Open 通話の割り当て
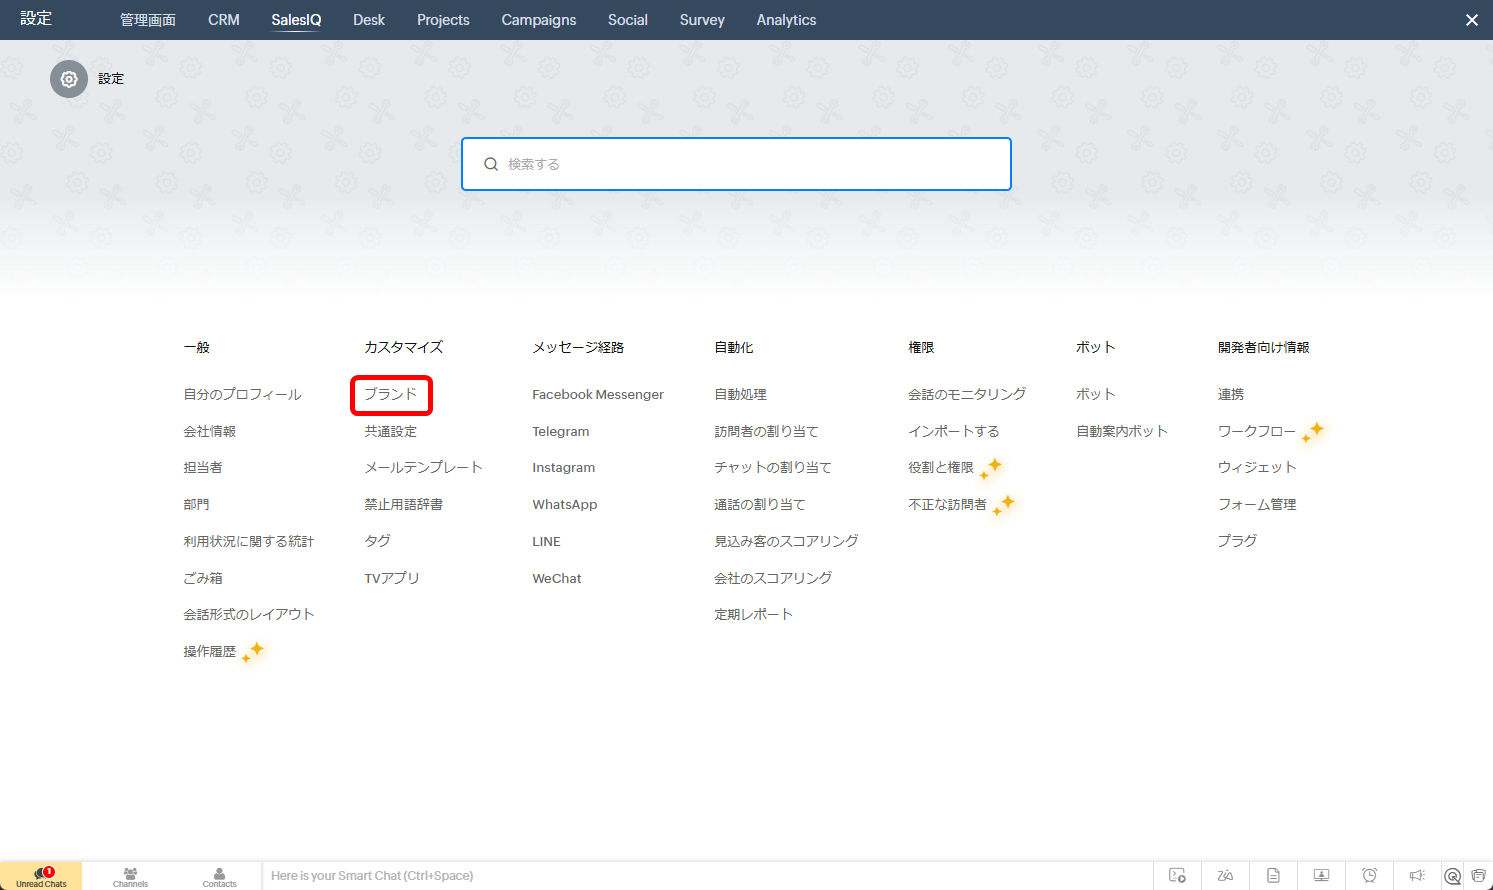Viewport: 1493px width, 890px height. coord(760,504)
